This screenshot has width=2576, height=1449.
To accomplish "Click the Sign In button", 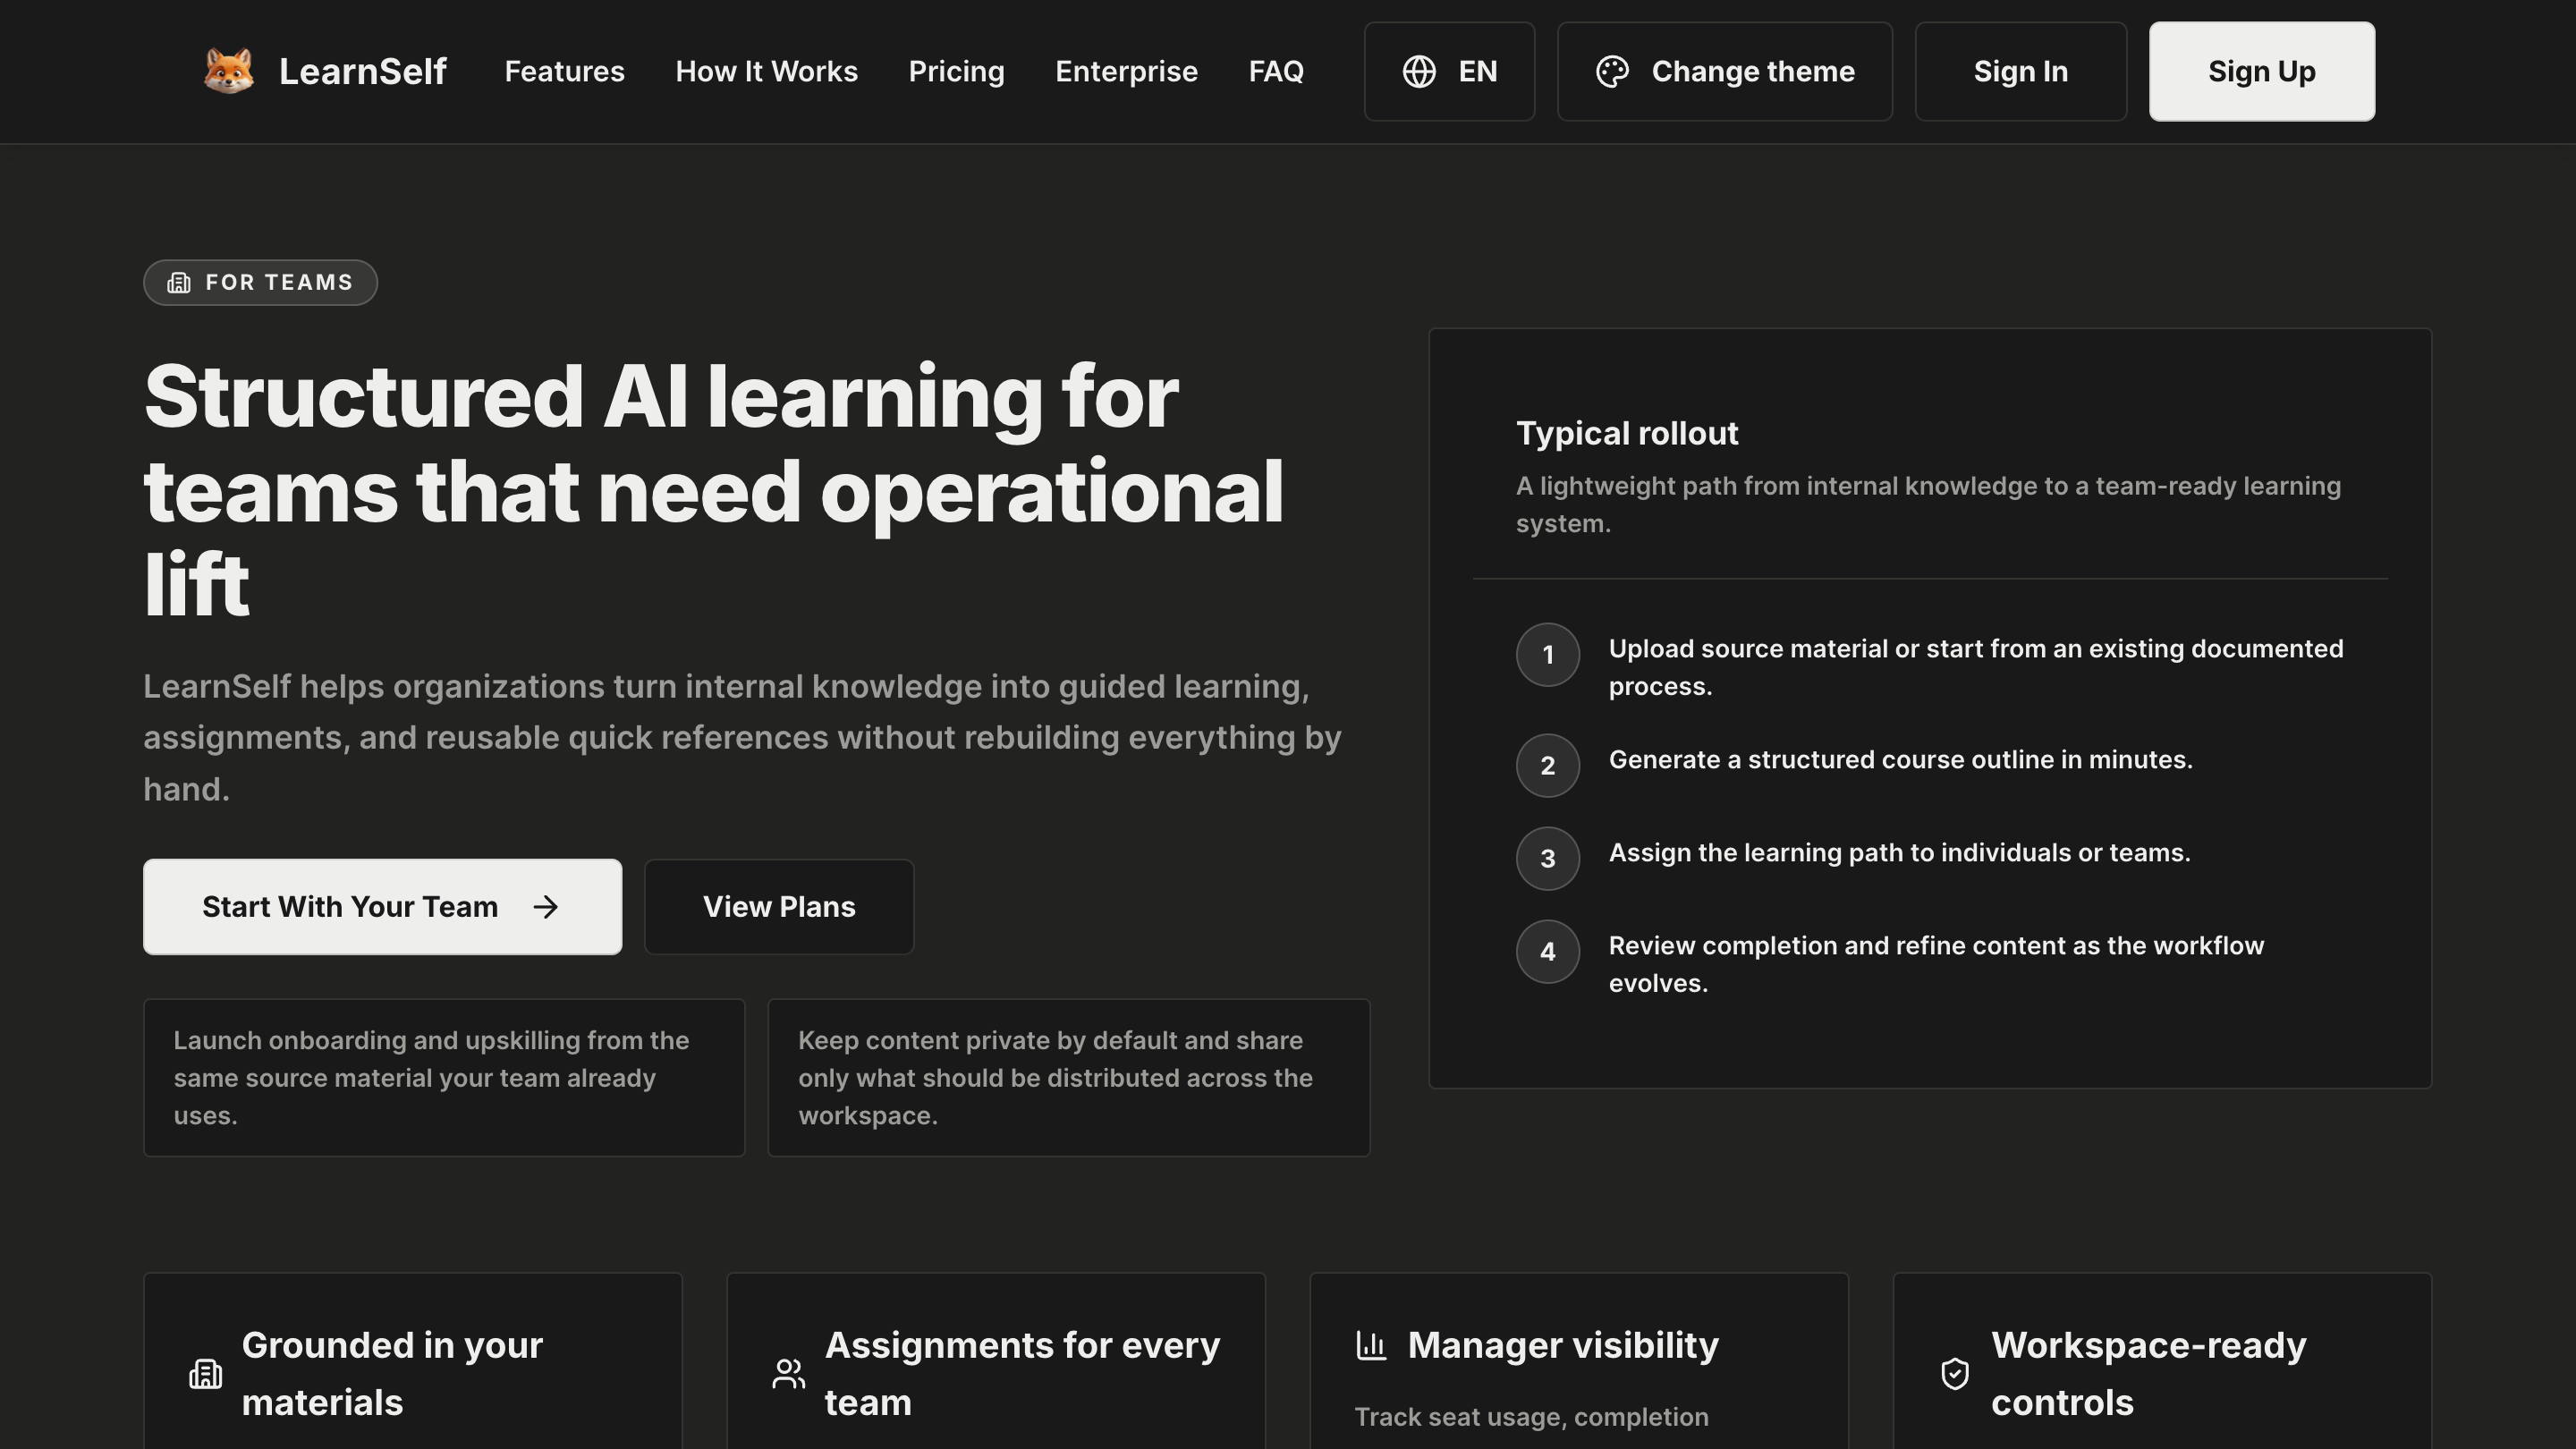I will coord(2021,71).
